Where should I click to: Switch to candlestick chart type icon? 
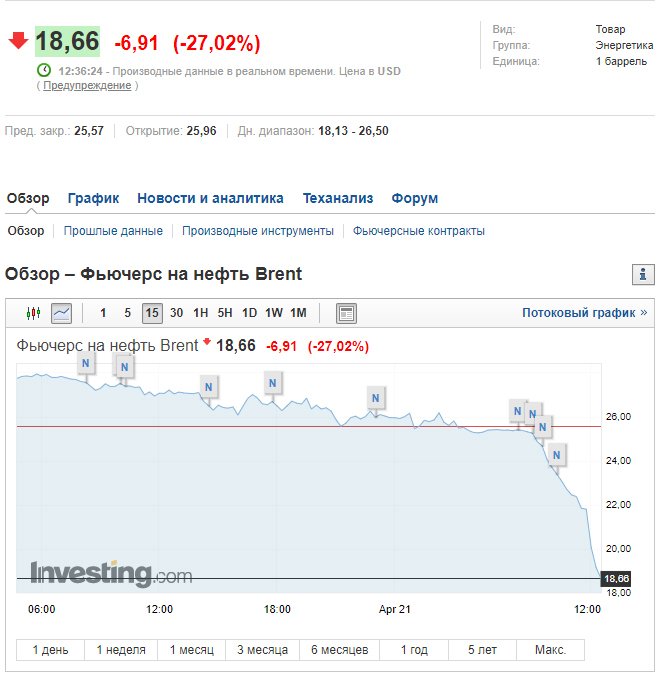[34, 313]
